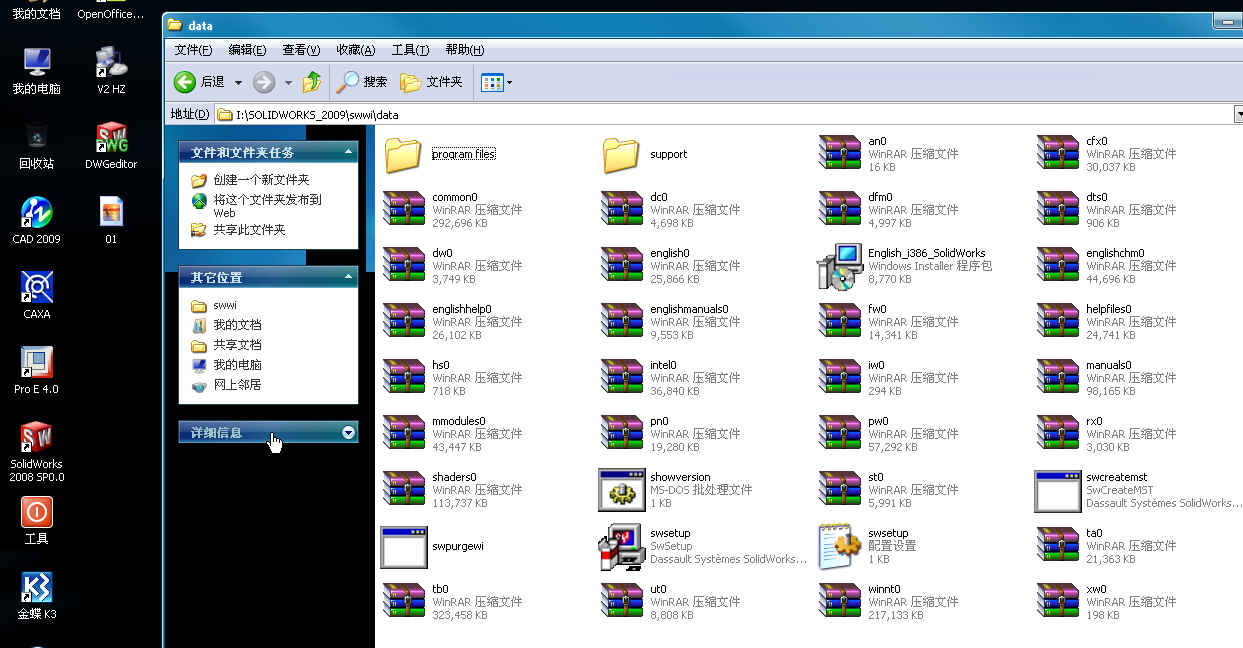1243x648 pixels.
Task: Select the swsetup configuration settings icon
Action: (x=840, y=546)
